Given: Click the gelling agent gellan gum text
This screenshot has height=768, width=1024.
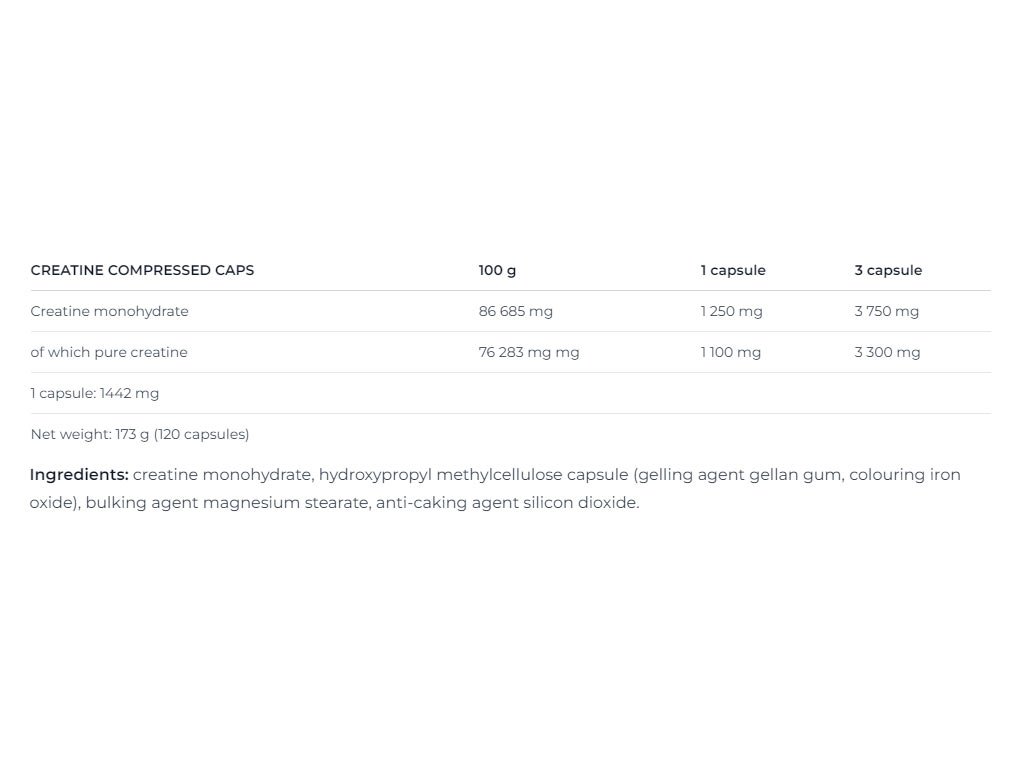Looking at the screenshot, I should click(739, 475).
